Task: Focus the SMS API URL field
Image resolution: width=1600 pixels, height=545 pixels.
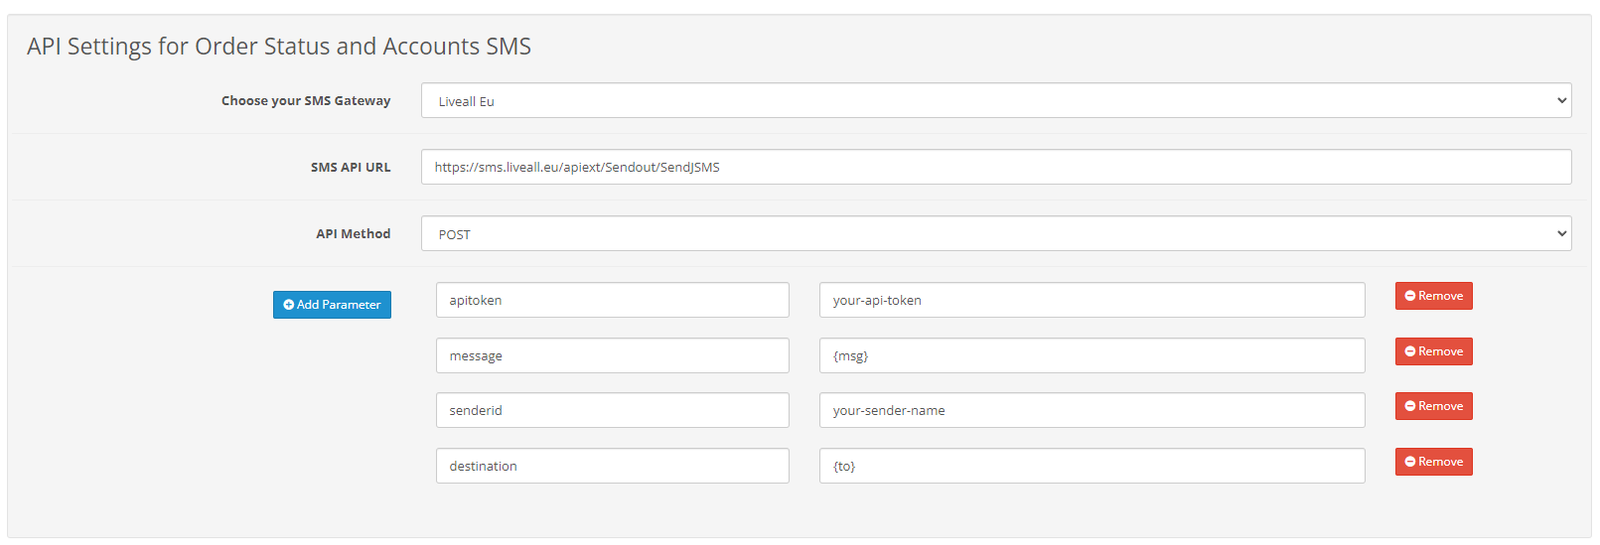Action: (x=996, y=167)
